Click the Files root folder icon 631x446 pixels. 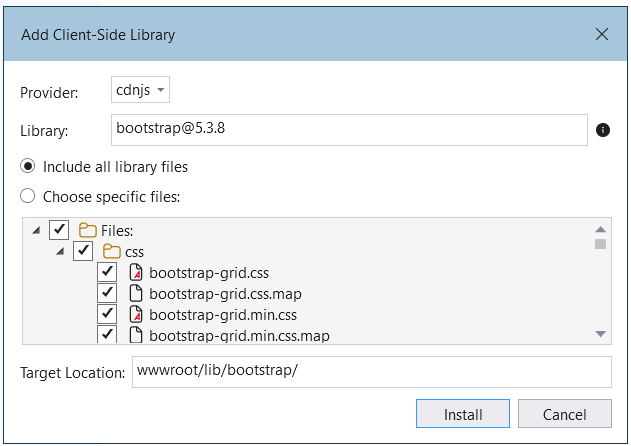87,230
